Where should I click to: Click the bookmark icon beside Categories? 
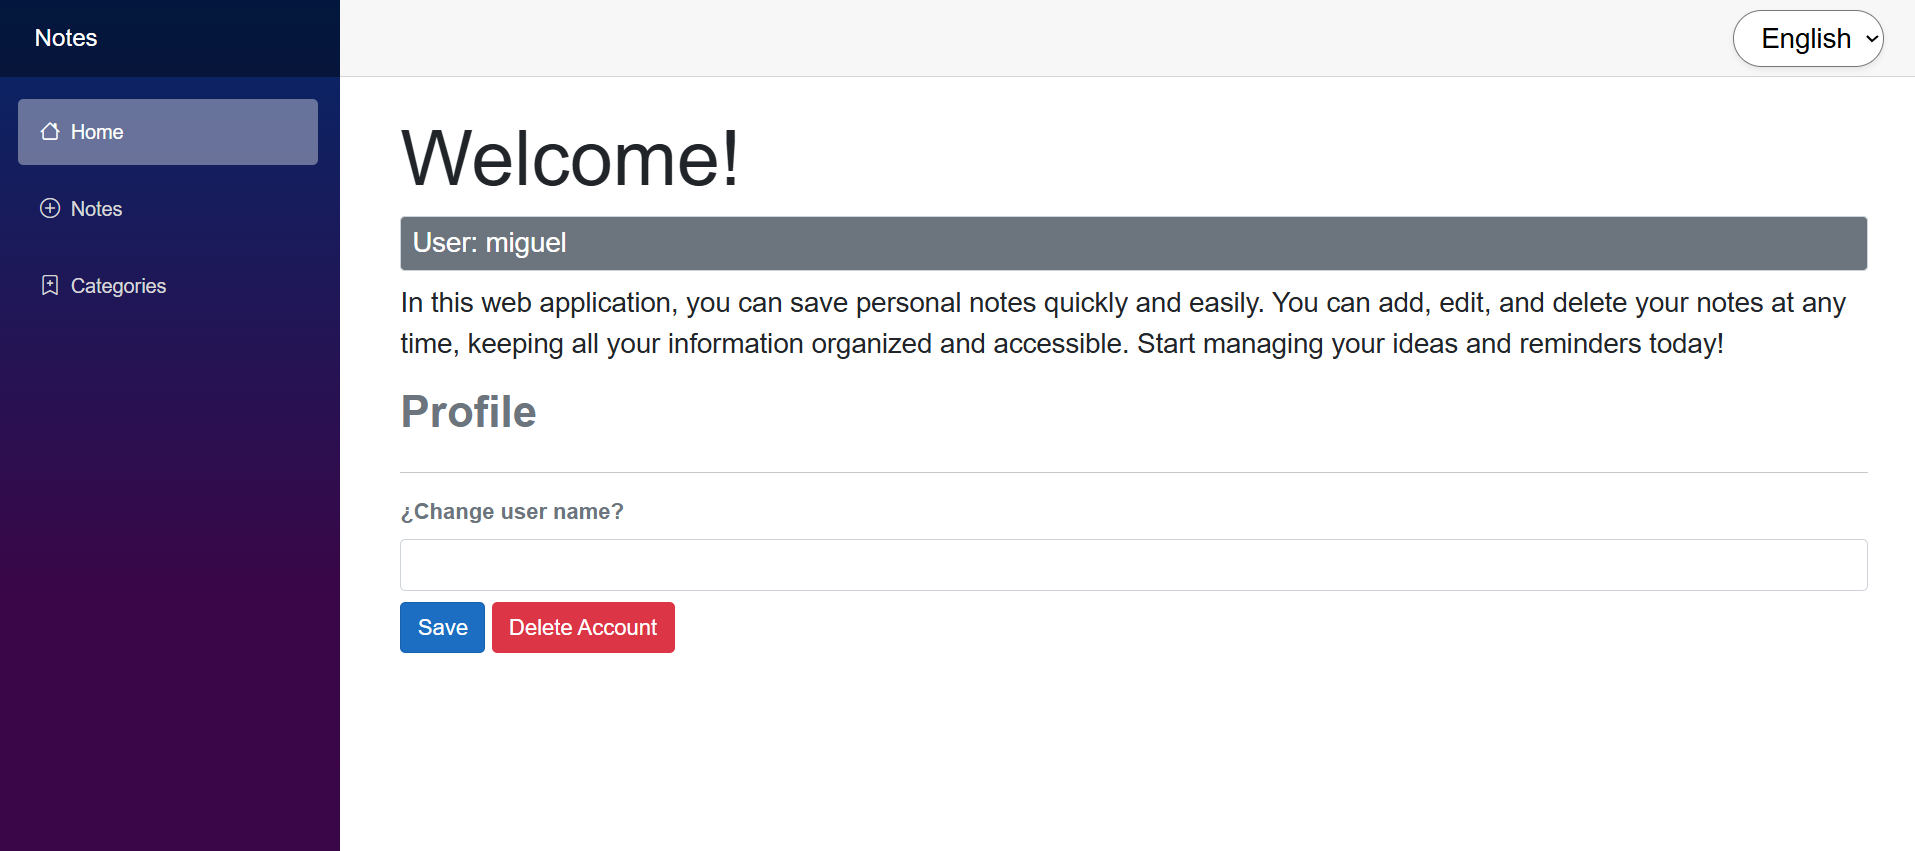click(50, 285)
